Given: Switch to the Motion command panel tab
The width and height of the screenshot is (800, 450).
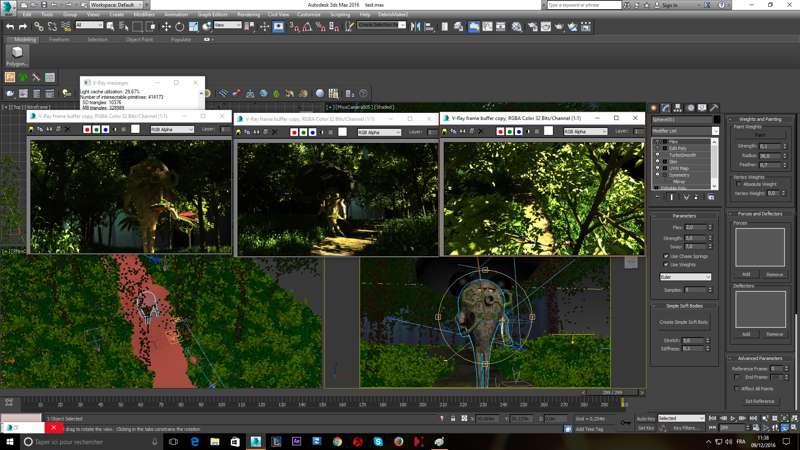Looking at the screenshot, I should (x=690, y=108).
